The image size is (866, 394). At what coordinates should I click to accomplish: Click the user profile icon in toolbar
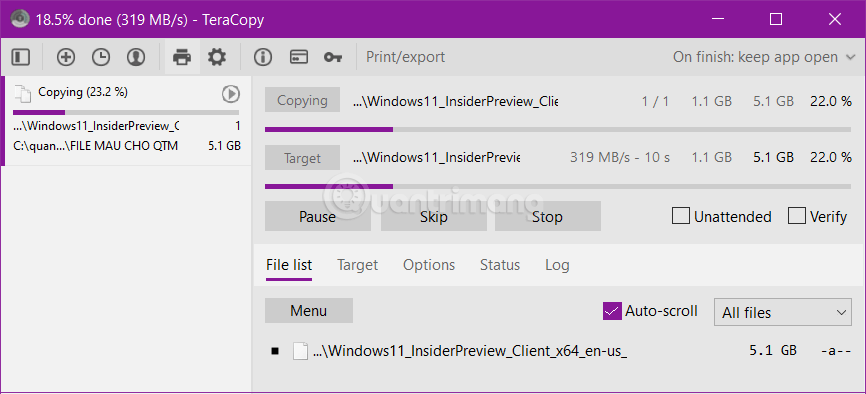(135, 57)
